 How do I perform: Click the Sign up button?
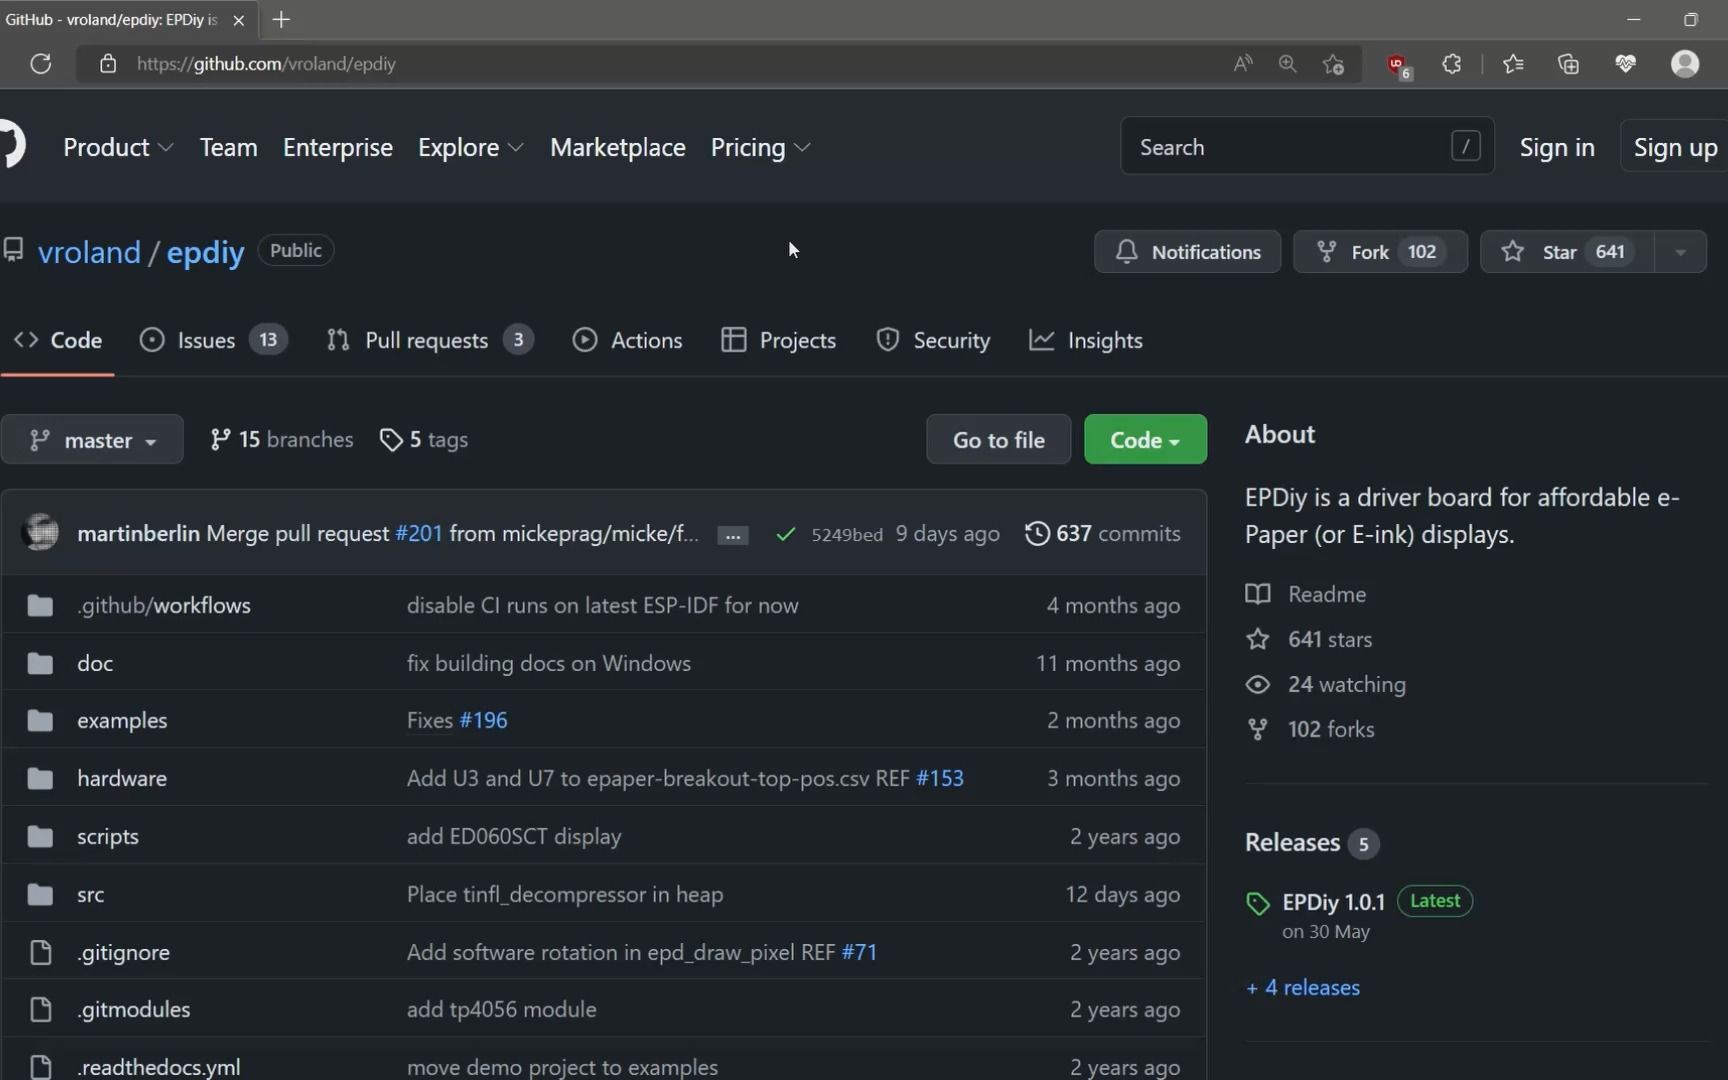[1675, 147]
